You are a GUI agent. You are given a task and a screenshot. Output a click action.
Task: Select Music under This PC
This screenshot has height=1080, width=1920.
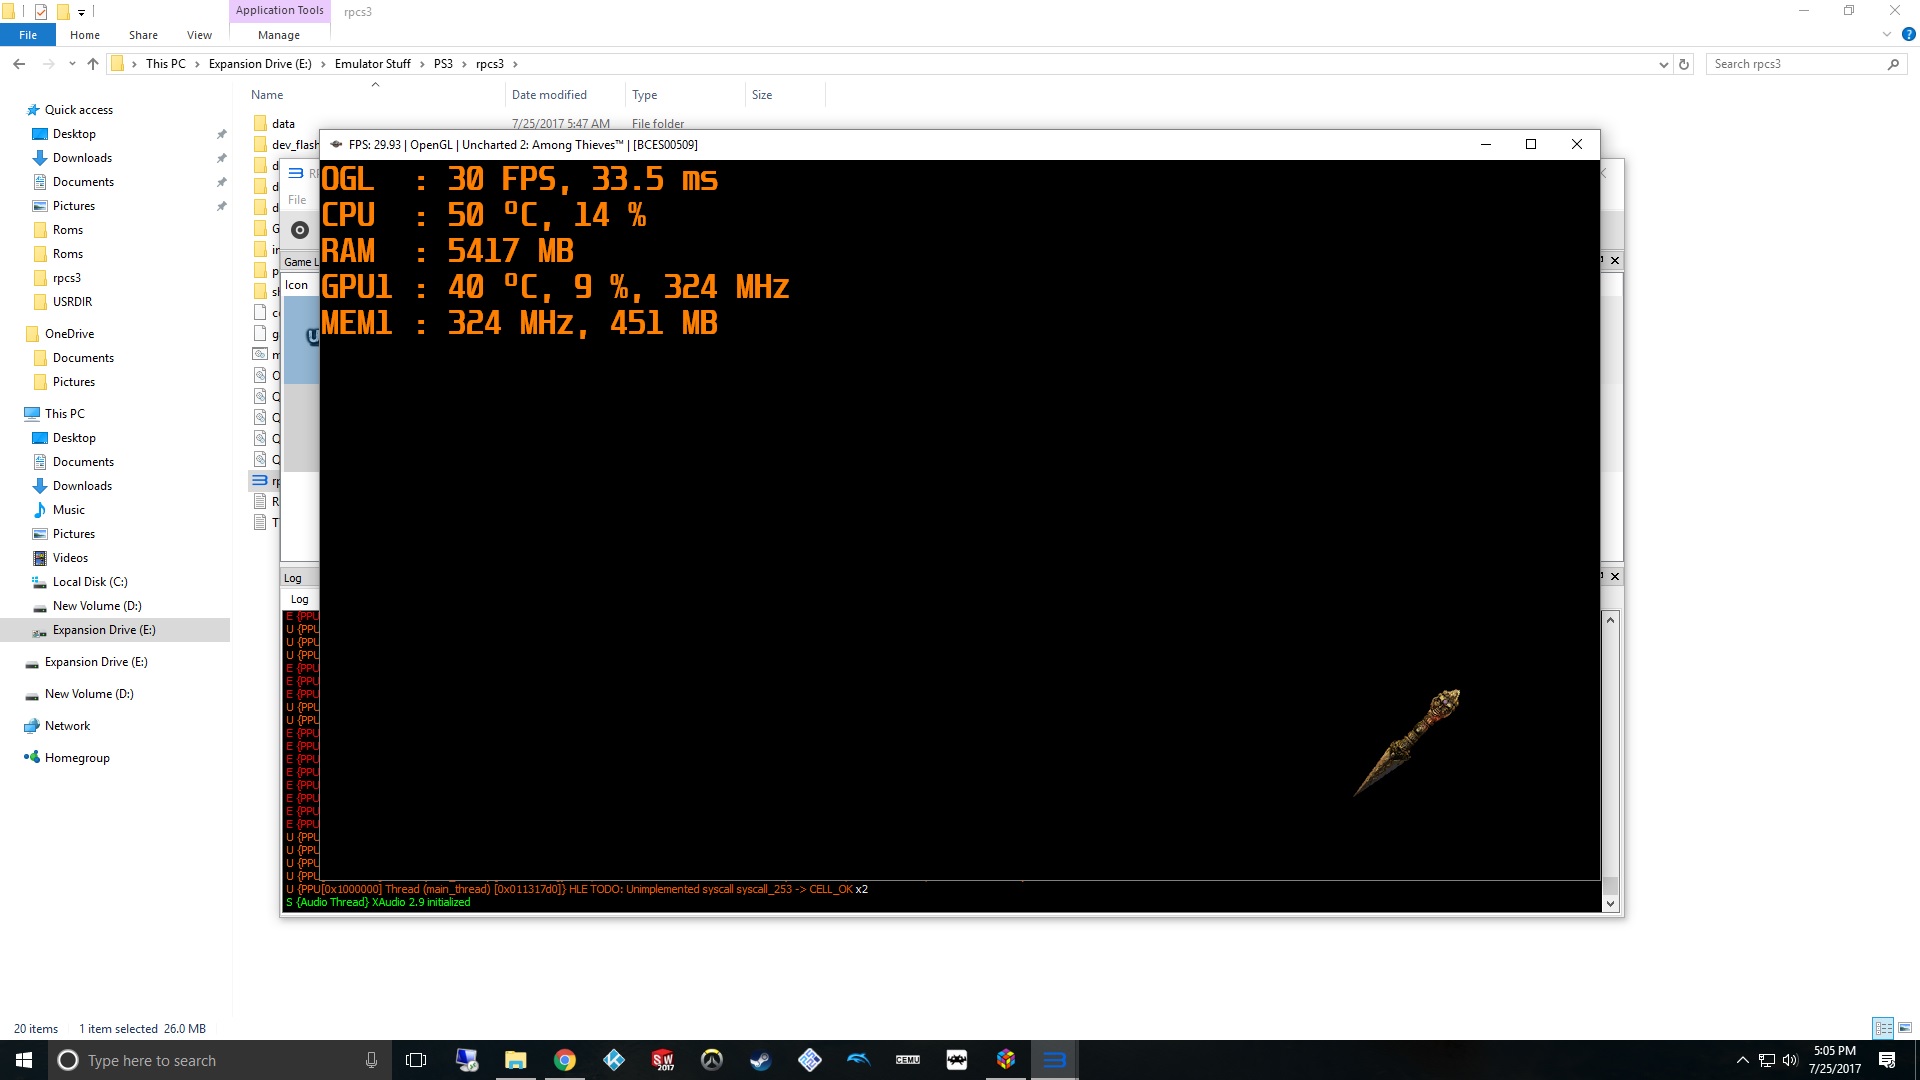(x=69, y=510)
